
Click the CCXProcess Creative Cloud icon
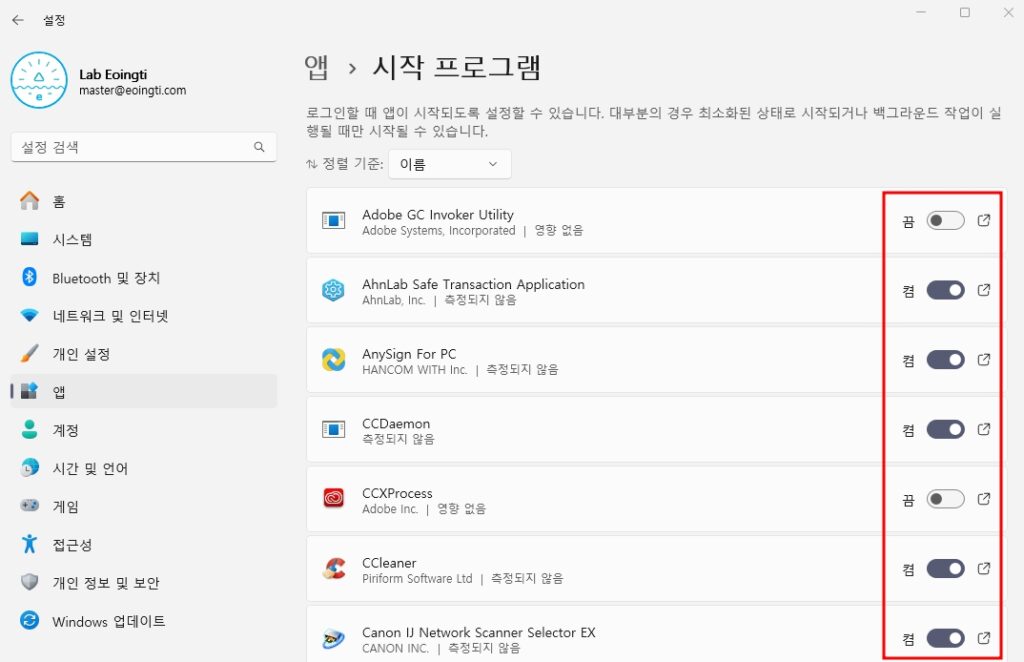coord(334,499)
